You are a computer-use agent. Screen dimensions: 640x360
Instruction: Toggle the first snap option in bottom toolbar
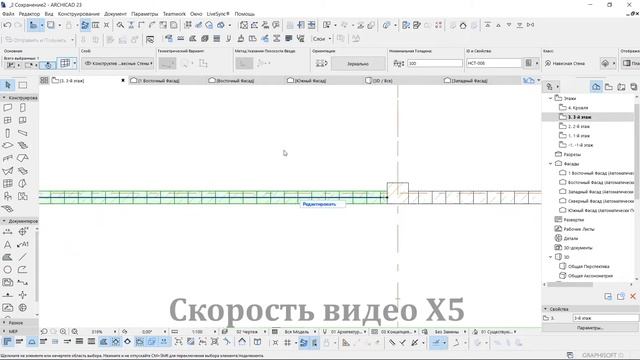click(x=7, y=342)
